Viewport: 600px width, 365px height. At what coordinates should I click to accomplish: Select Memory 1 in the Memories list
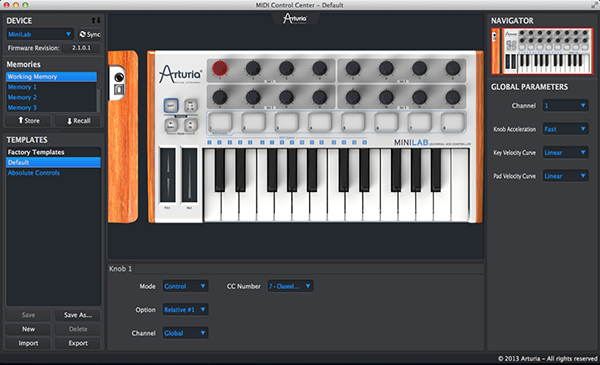click(x=51, y=87)
